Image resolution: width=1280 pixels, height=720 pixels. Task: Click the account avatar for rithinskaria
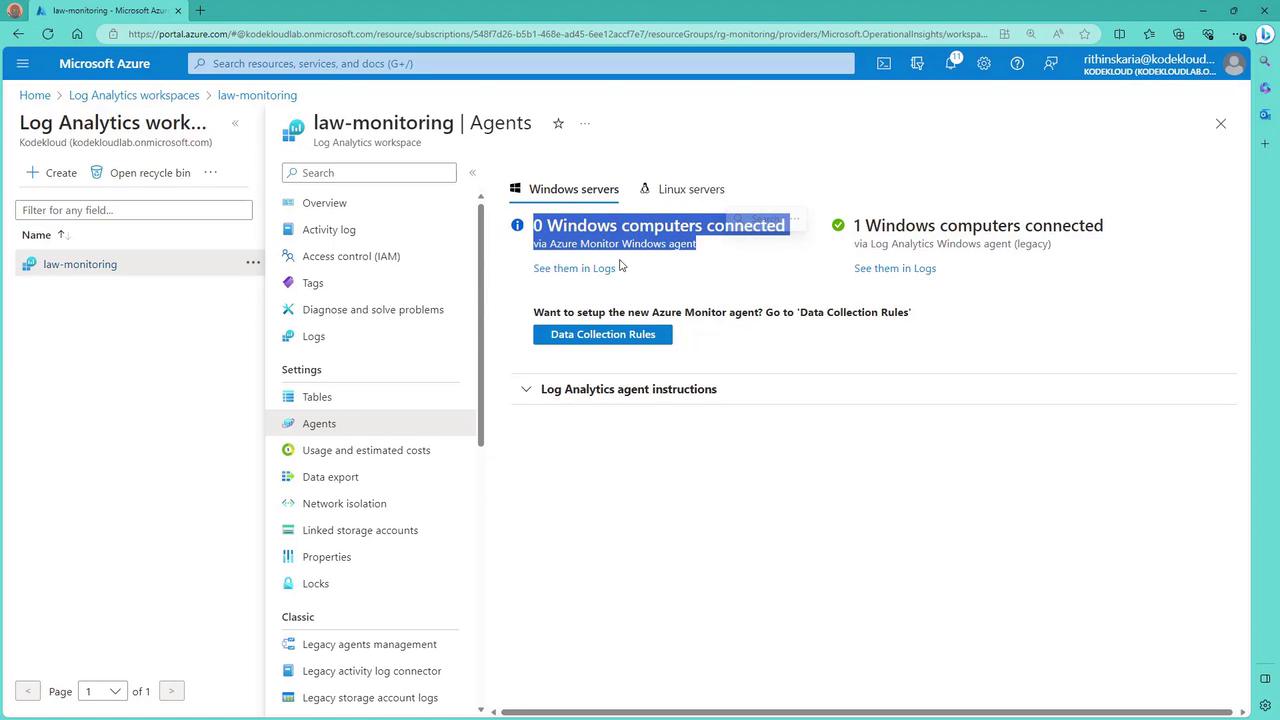pyautogui.click(x=1234, y=64)
